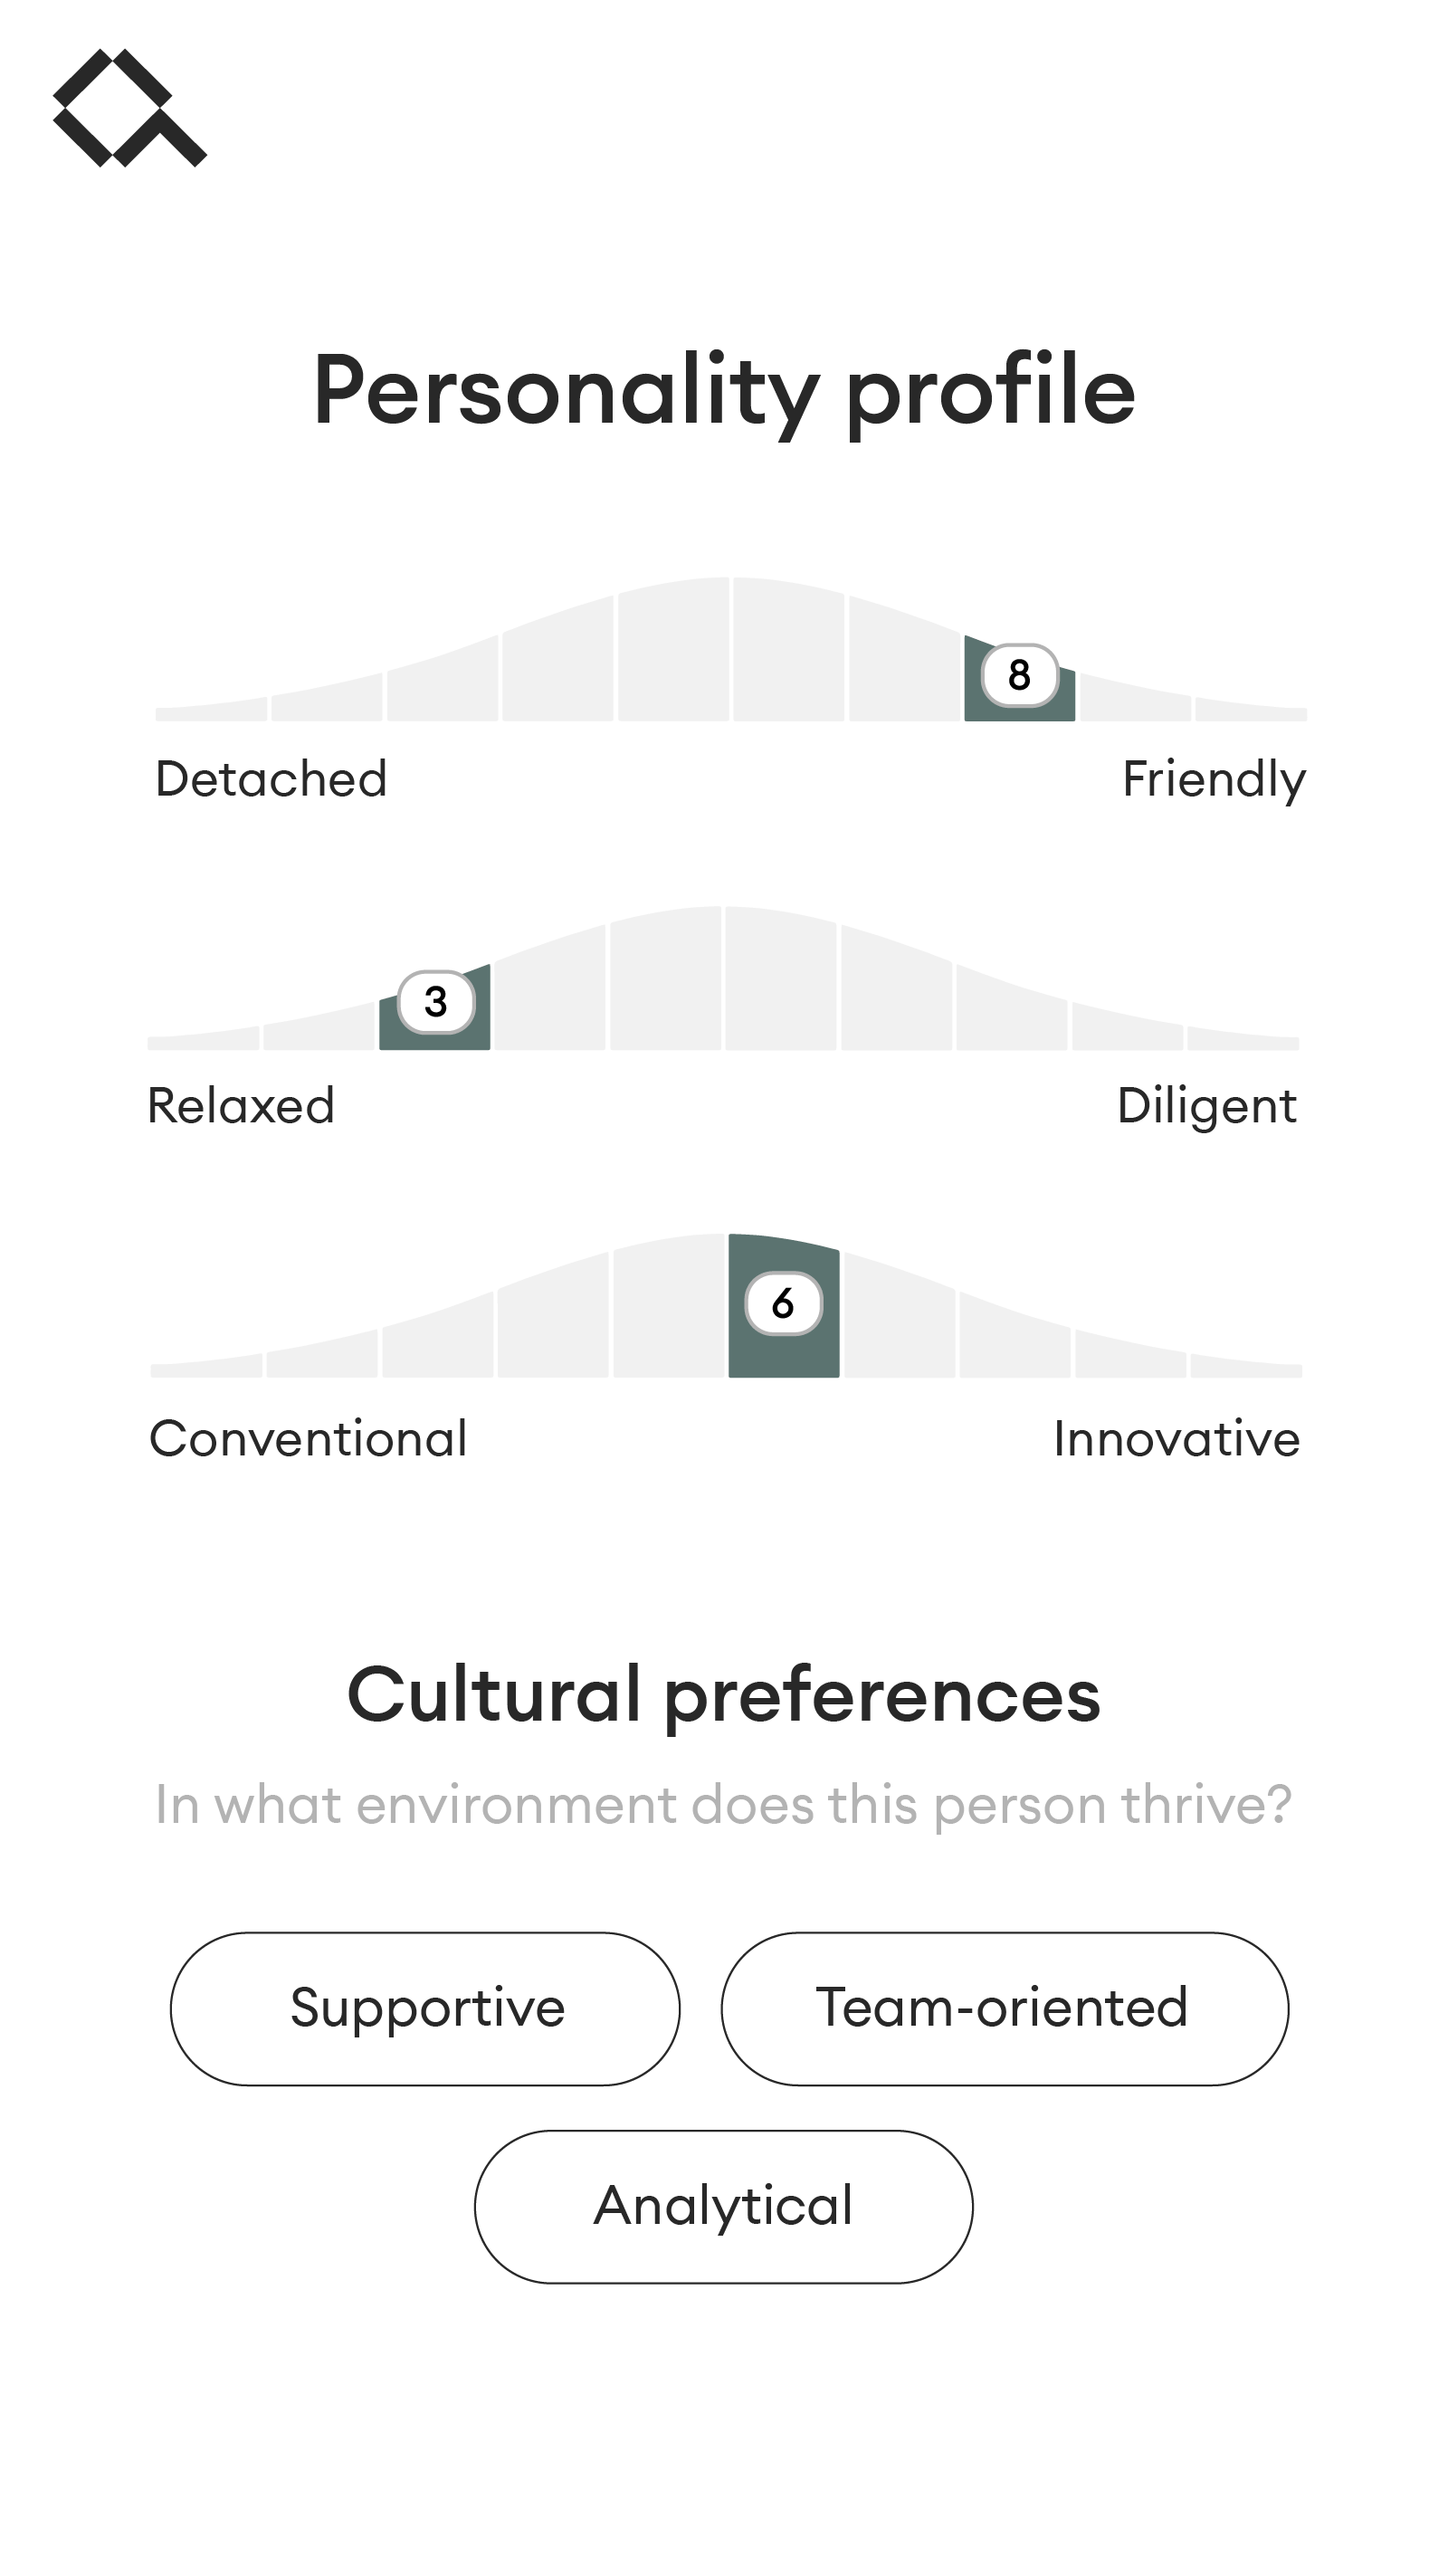This screenshot has height=2576, width=1448.
Task: Select the Supportive preference pill
Action: (425, 2008)
